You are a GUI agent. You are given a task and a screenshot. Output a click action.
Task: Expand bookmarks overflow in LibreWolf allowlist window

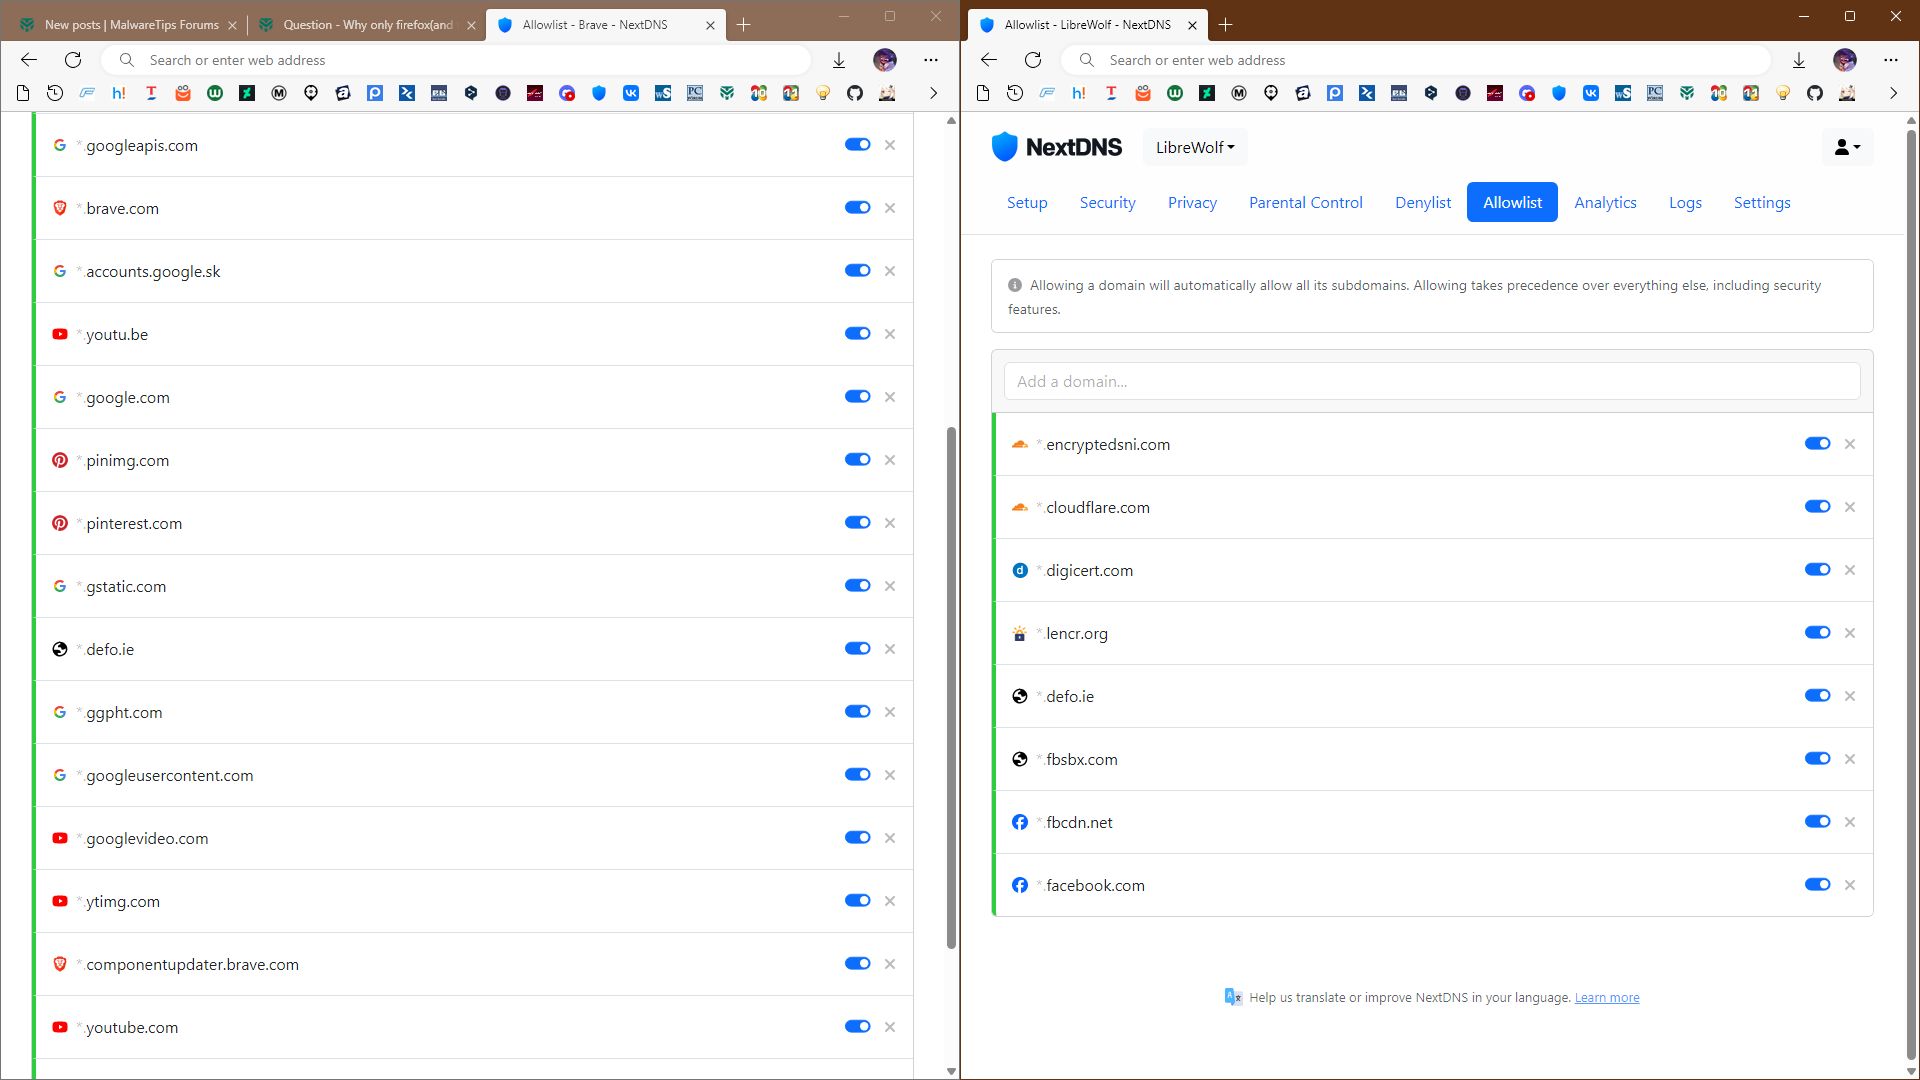coord(1893,93)
